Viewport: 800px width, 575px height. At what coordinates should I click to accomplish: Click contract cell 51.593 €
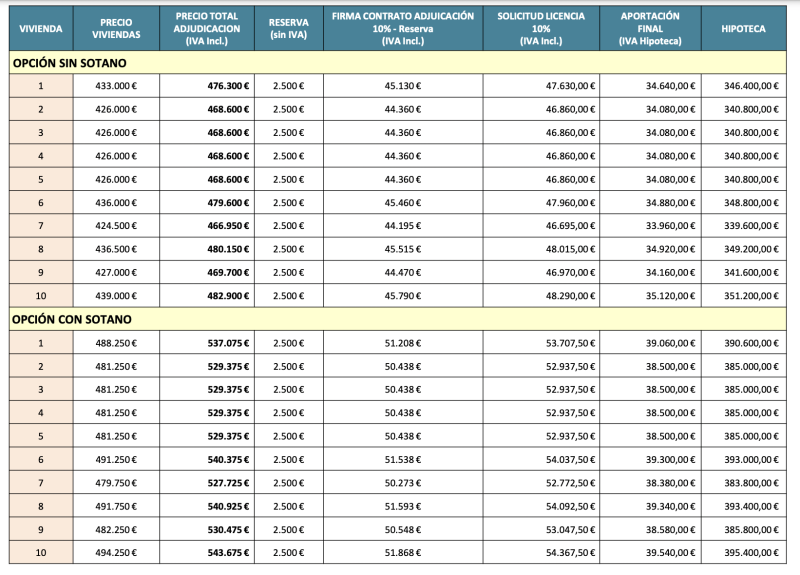[403, 506]
